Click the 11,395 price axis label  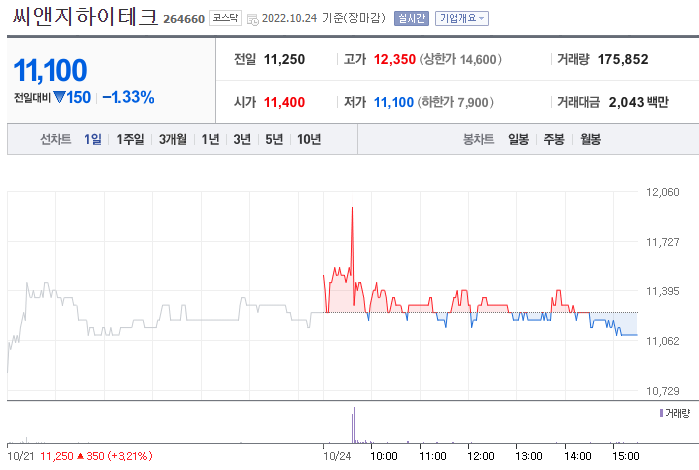tap(662, 291)
